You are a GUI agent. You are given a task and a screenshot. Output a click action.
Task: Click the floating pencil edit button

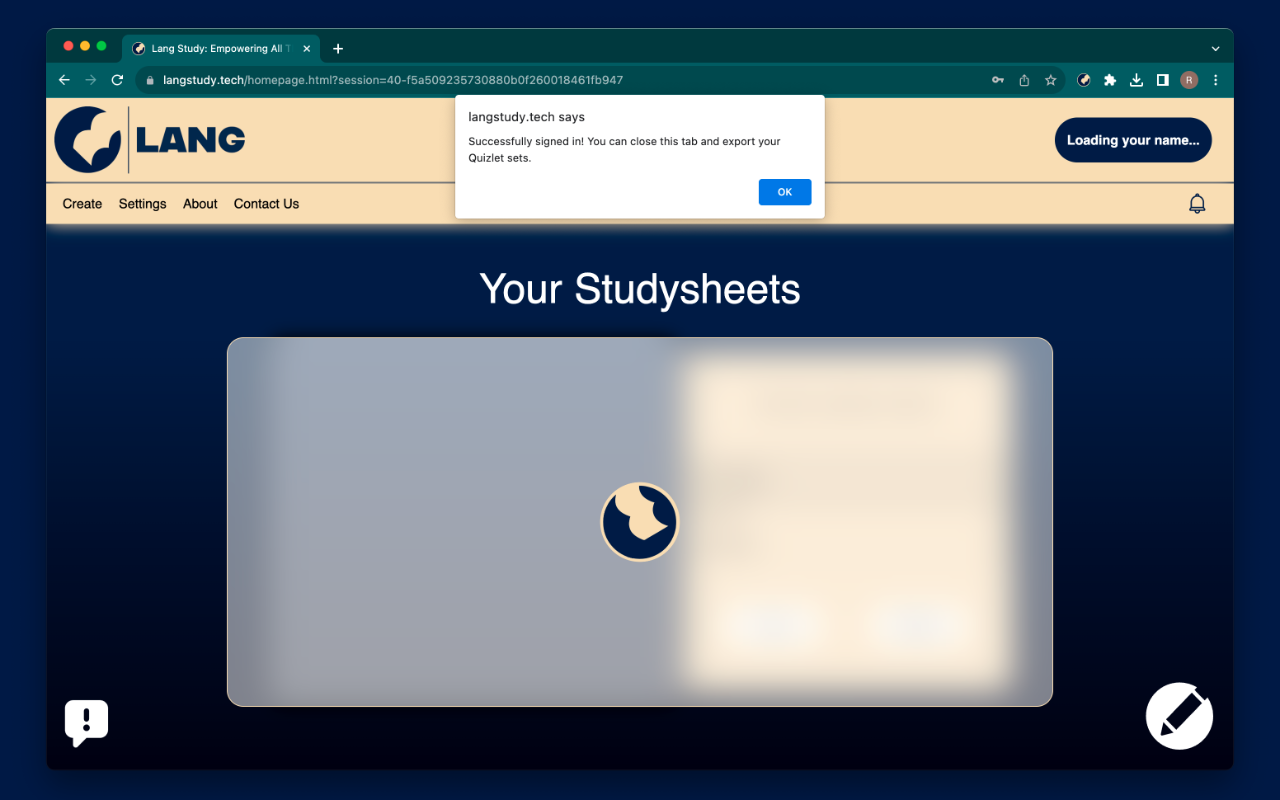[1178, 716]
